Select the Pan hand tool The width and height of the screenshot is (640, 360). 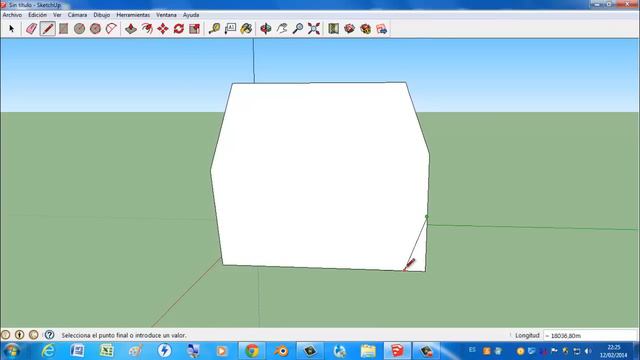coord(282,29)
